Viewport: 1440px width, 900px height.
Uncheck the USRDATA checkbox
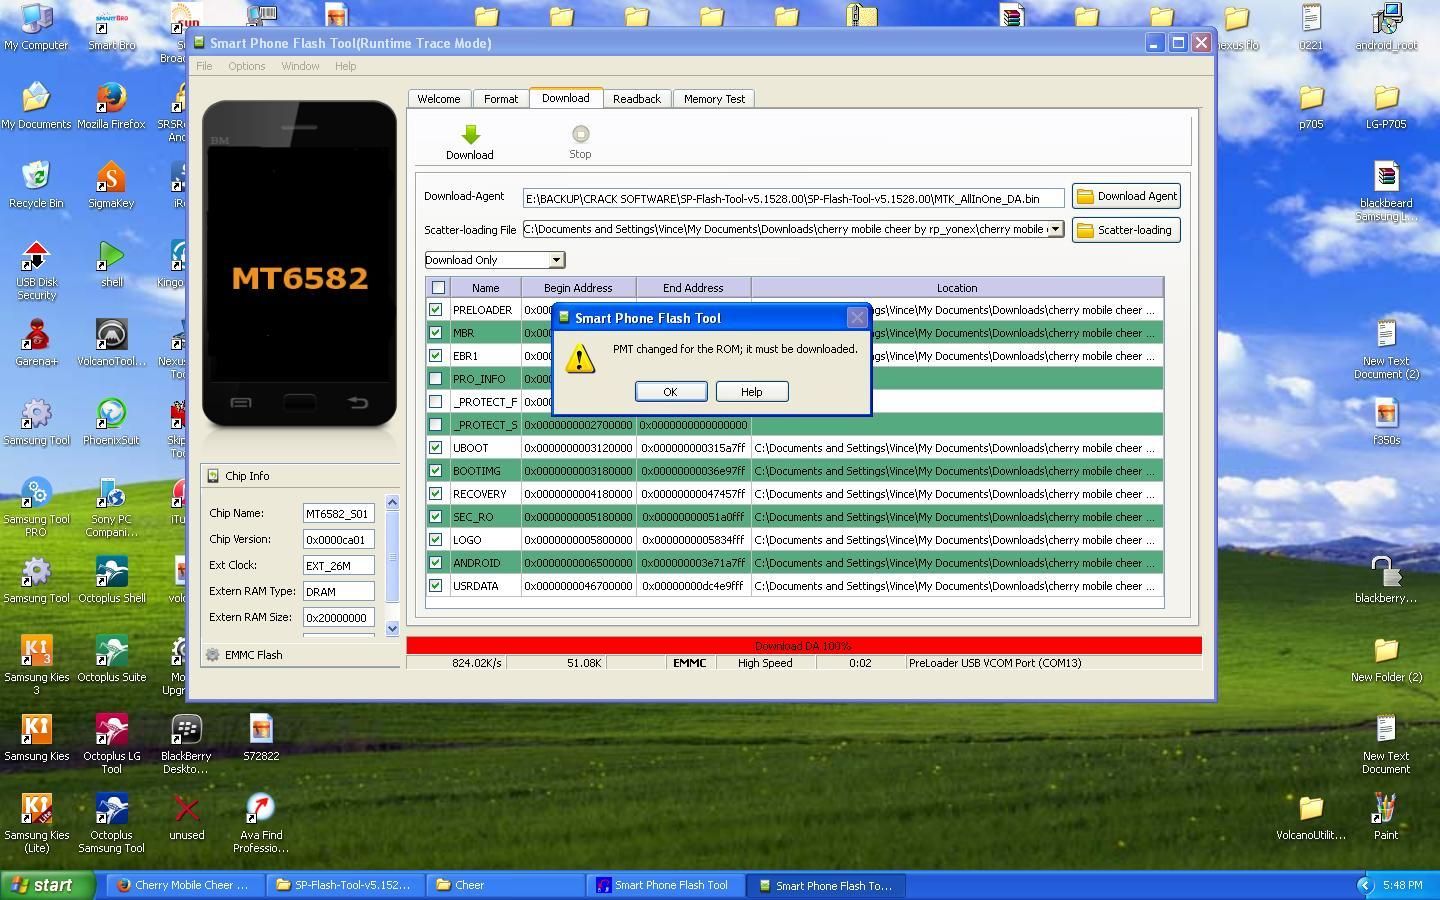pyautogui.click(x=436, y=586)
